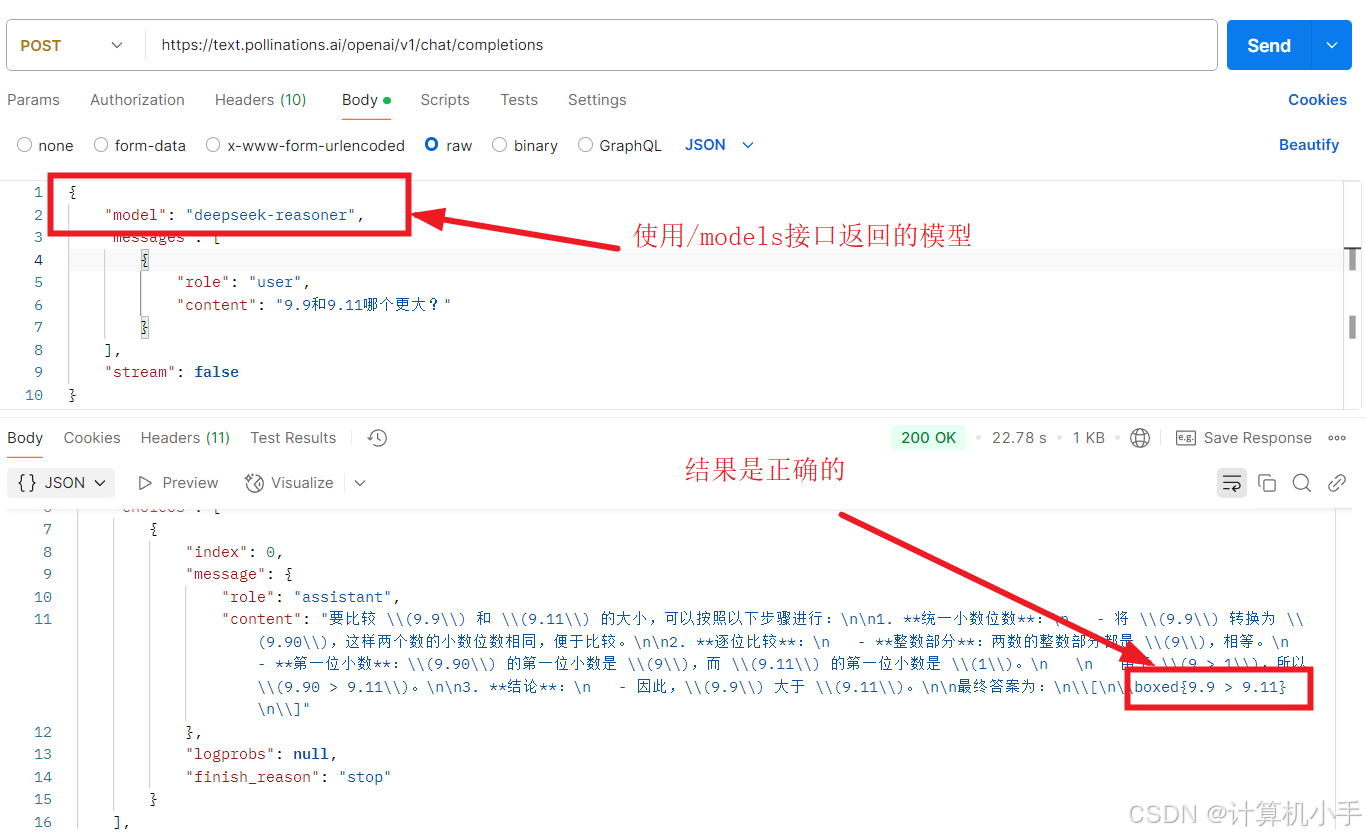Open the network globe icon
Screen dimensions: 1366x837
1139,438
